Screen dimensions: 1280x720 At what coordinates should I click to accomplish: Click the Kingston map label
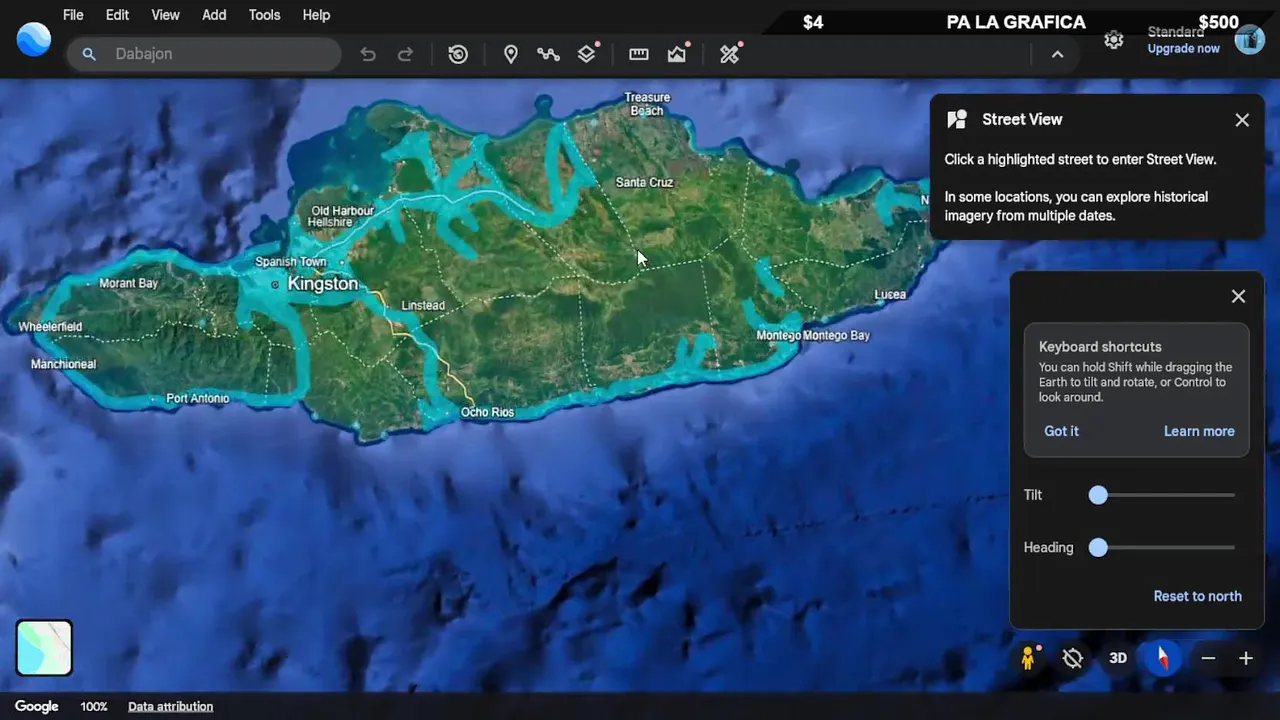tap(322, 284)
